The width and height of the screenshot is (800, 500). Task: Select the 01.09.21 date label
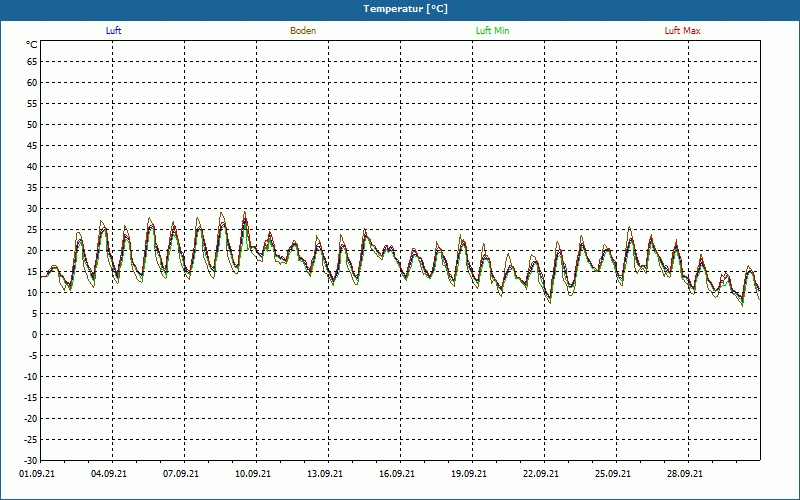point(37,474)
